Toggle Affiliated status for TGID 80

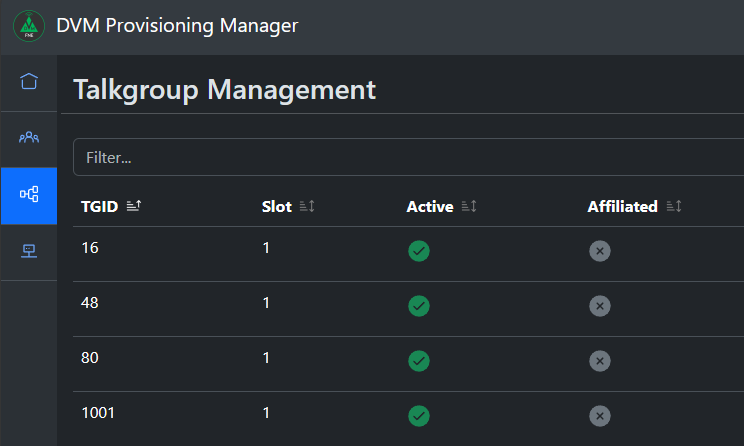[600, 361]
